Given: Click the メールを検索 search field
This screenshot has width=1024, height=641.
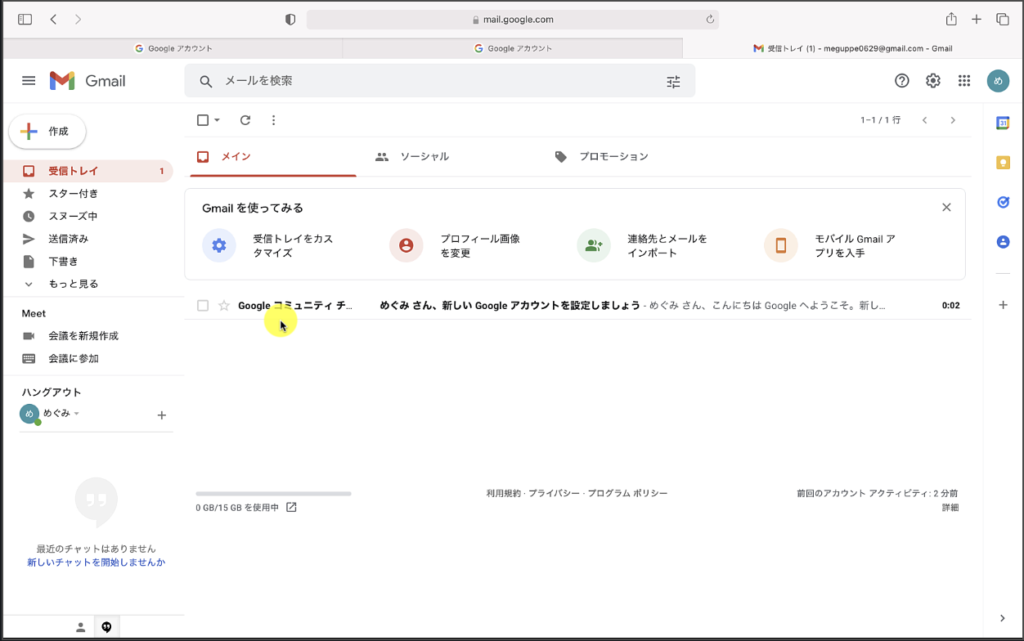Looking at the screenshot, I should (x=438, y=81).
